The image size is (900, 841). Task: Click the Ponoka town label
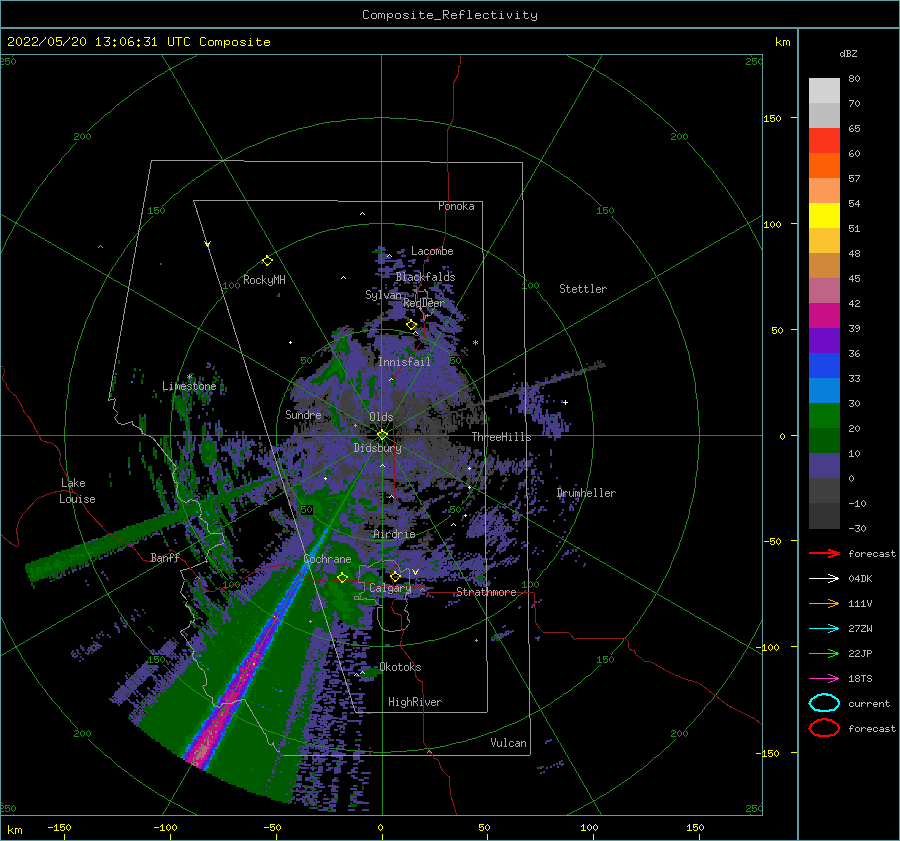(x=456, y=206)
